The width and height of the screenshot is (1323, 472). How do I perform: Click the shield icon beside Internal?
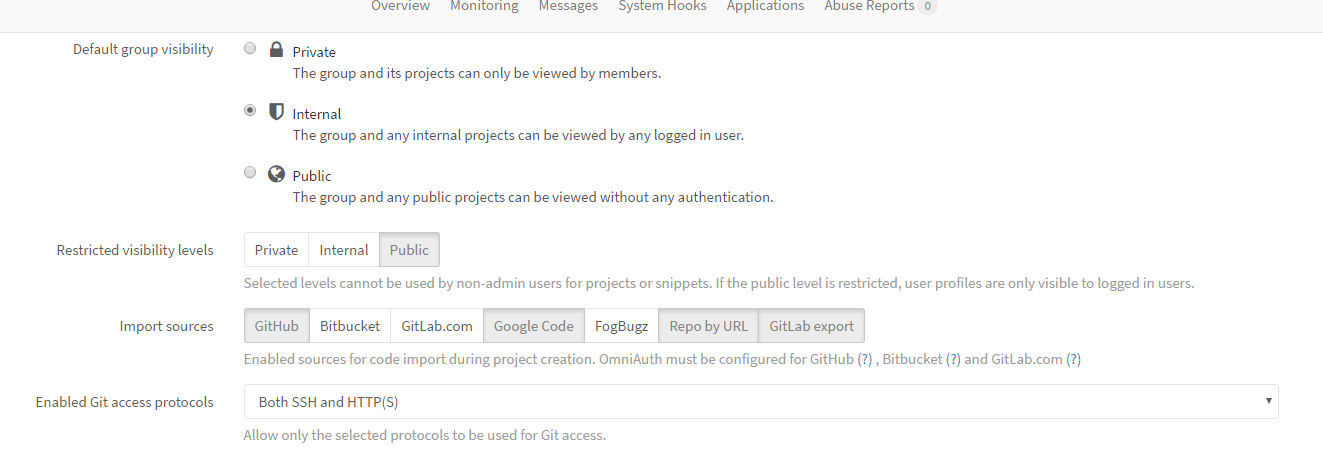click(277, 111)
